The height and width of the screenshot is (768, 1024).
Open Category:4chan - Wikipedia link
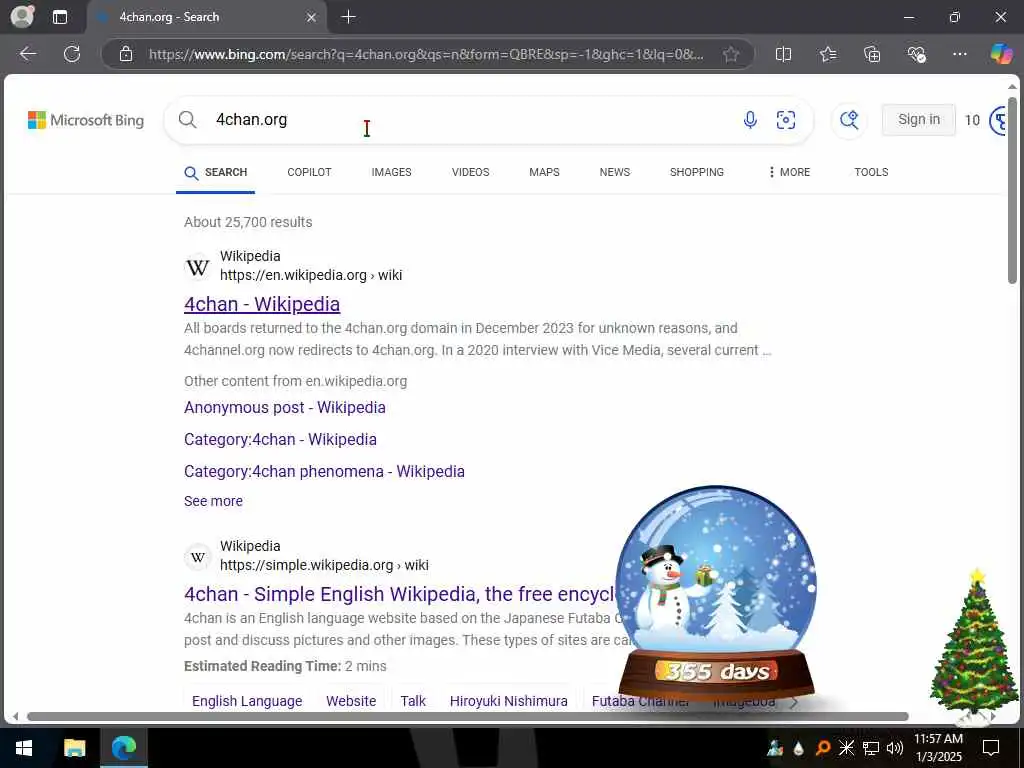pos(280,440)
